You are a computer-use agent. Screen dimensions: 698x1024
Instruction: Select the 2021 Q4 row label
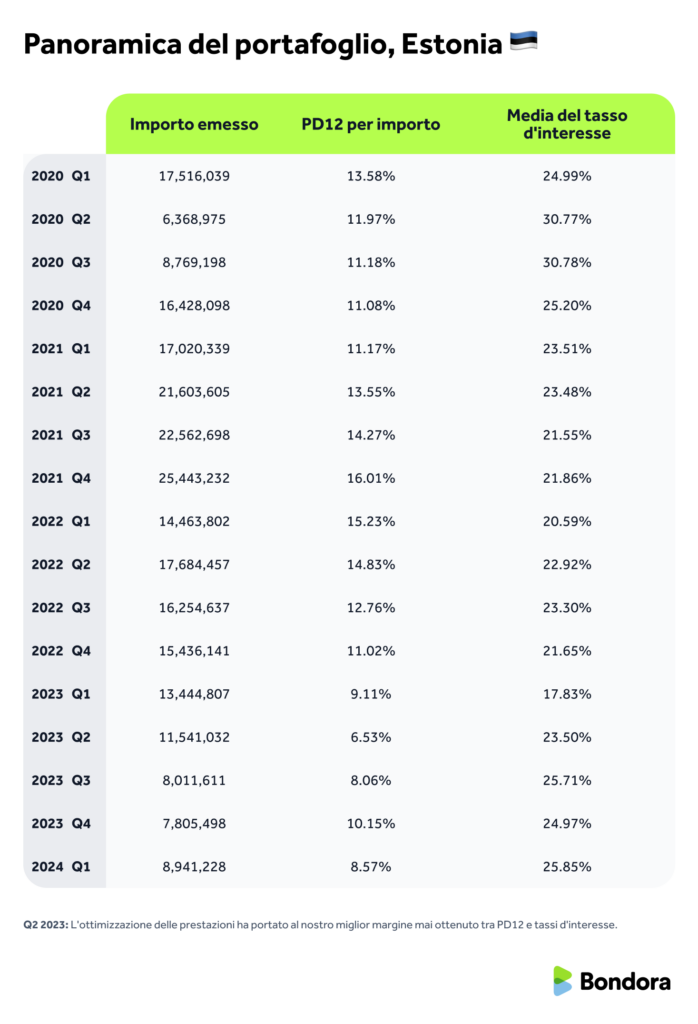coord(61,478)
